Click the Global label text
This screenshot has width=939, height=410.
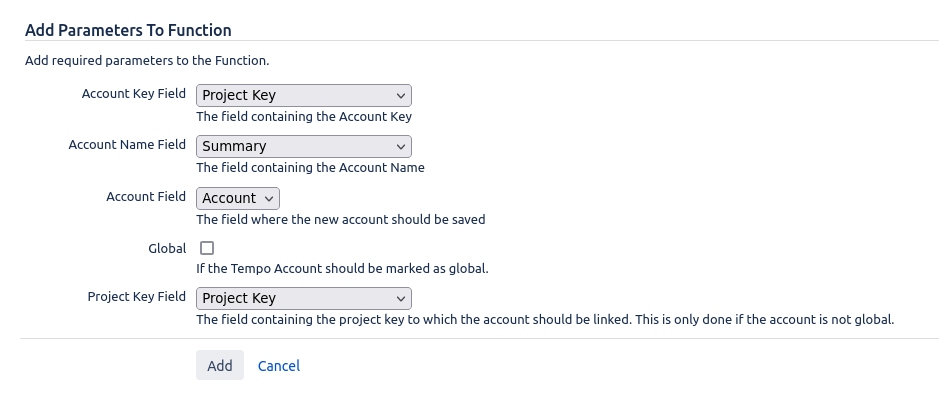(x=167, y=248)
